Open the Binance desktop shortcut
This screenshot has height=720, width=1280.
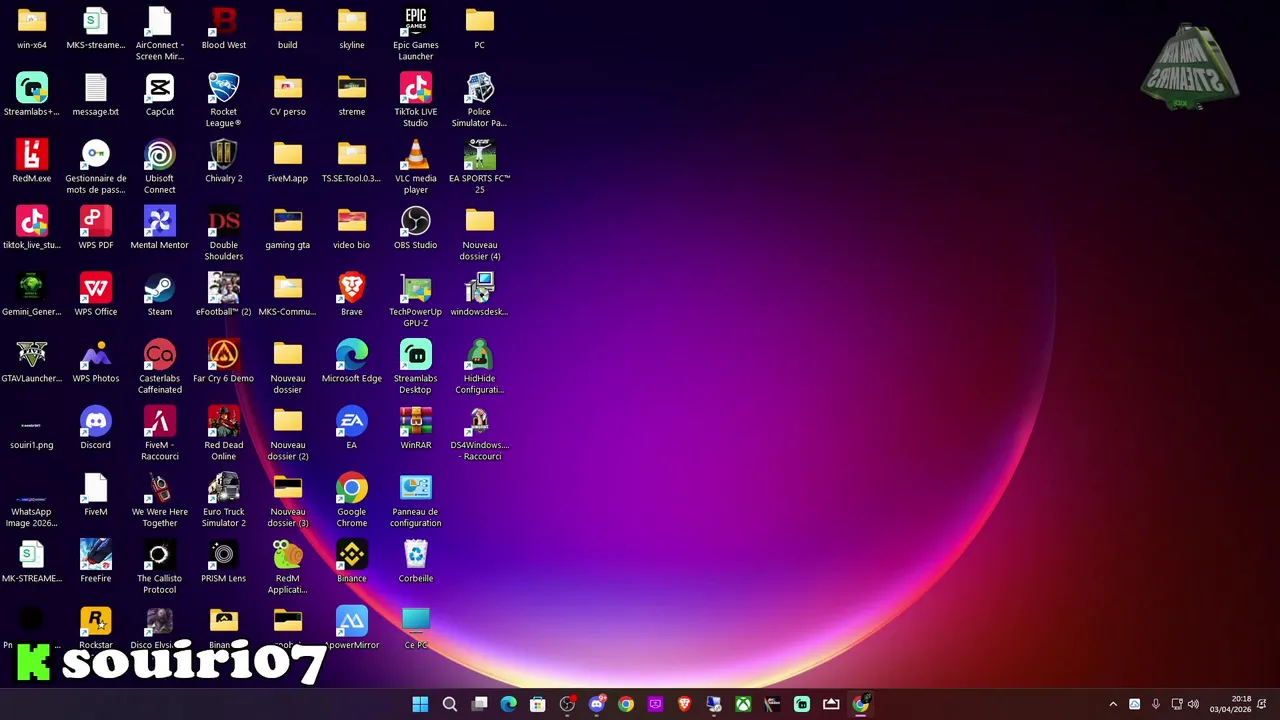click(352, 562)
